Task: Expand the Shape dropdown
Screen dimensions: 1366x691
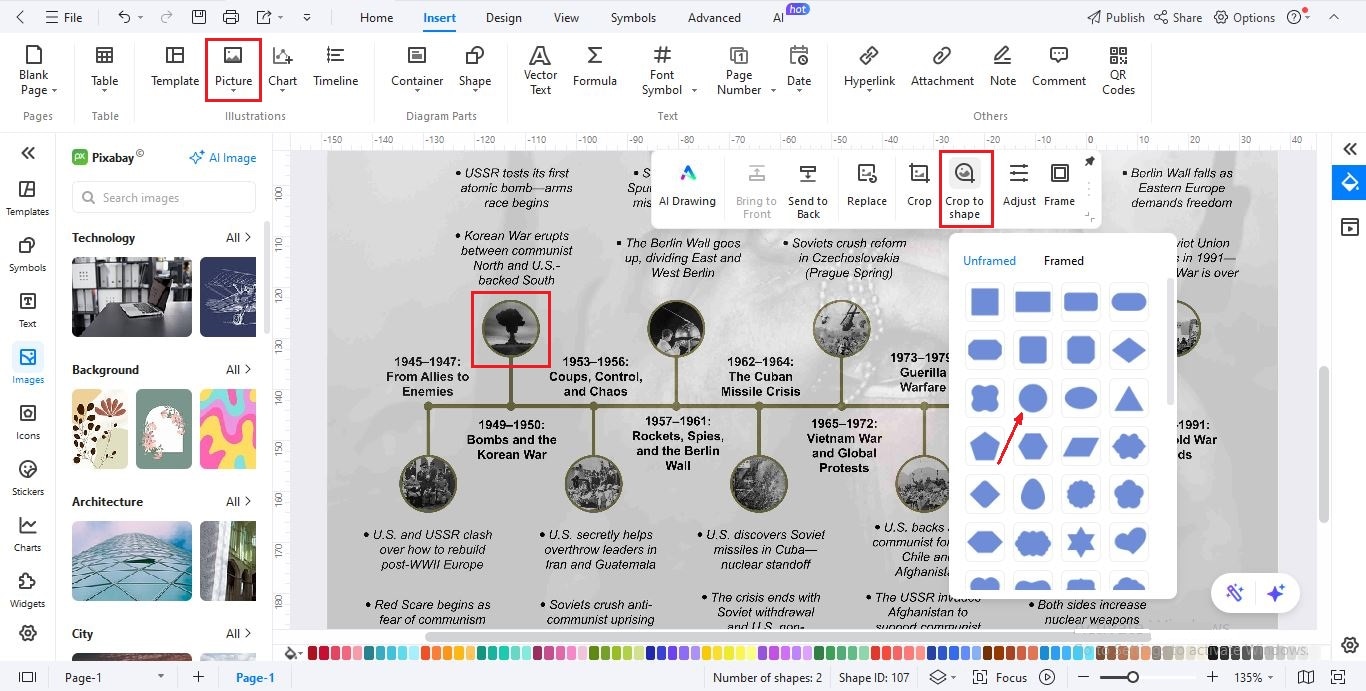Action: point(475,92)
